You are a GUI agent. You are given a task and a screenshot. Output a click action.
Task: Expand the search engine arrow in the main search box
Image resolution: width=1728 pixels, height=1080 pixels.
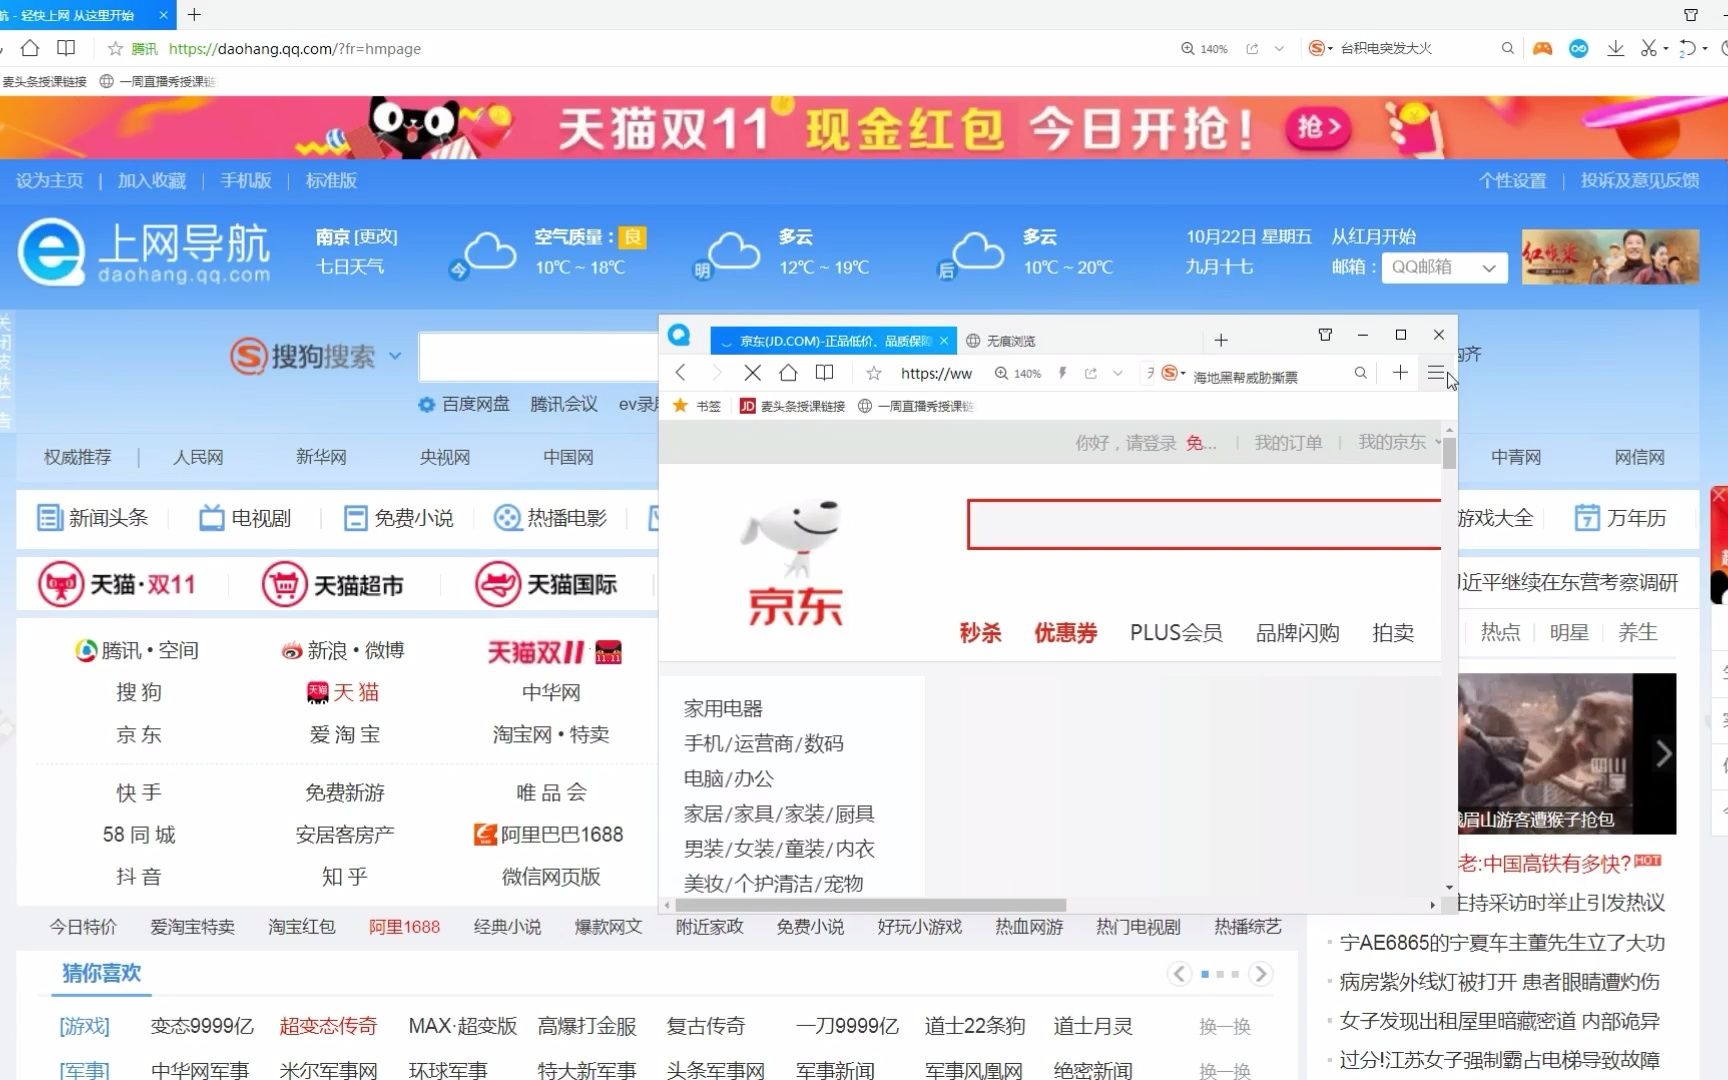pos(1330,48)
